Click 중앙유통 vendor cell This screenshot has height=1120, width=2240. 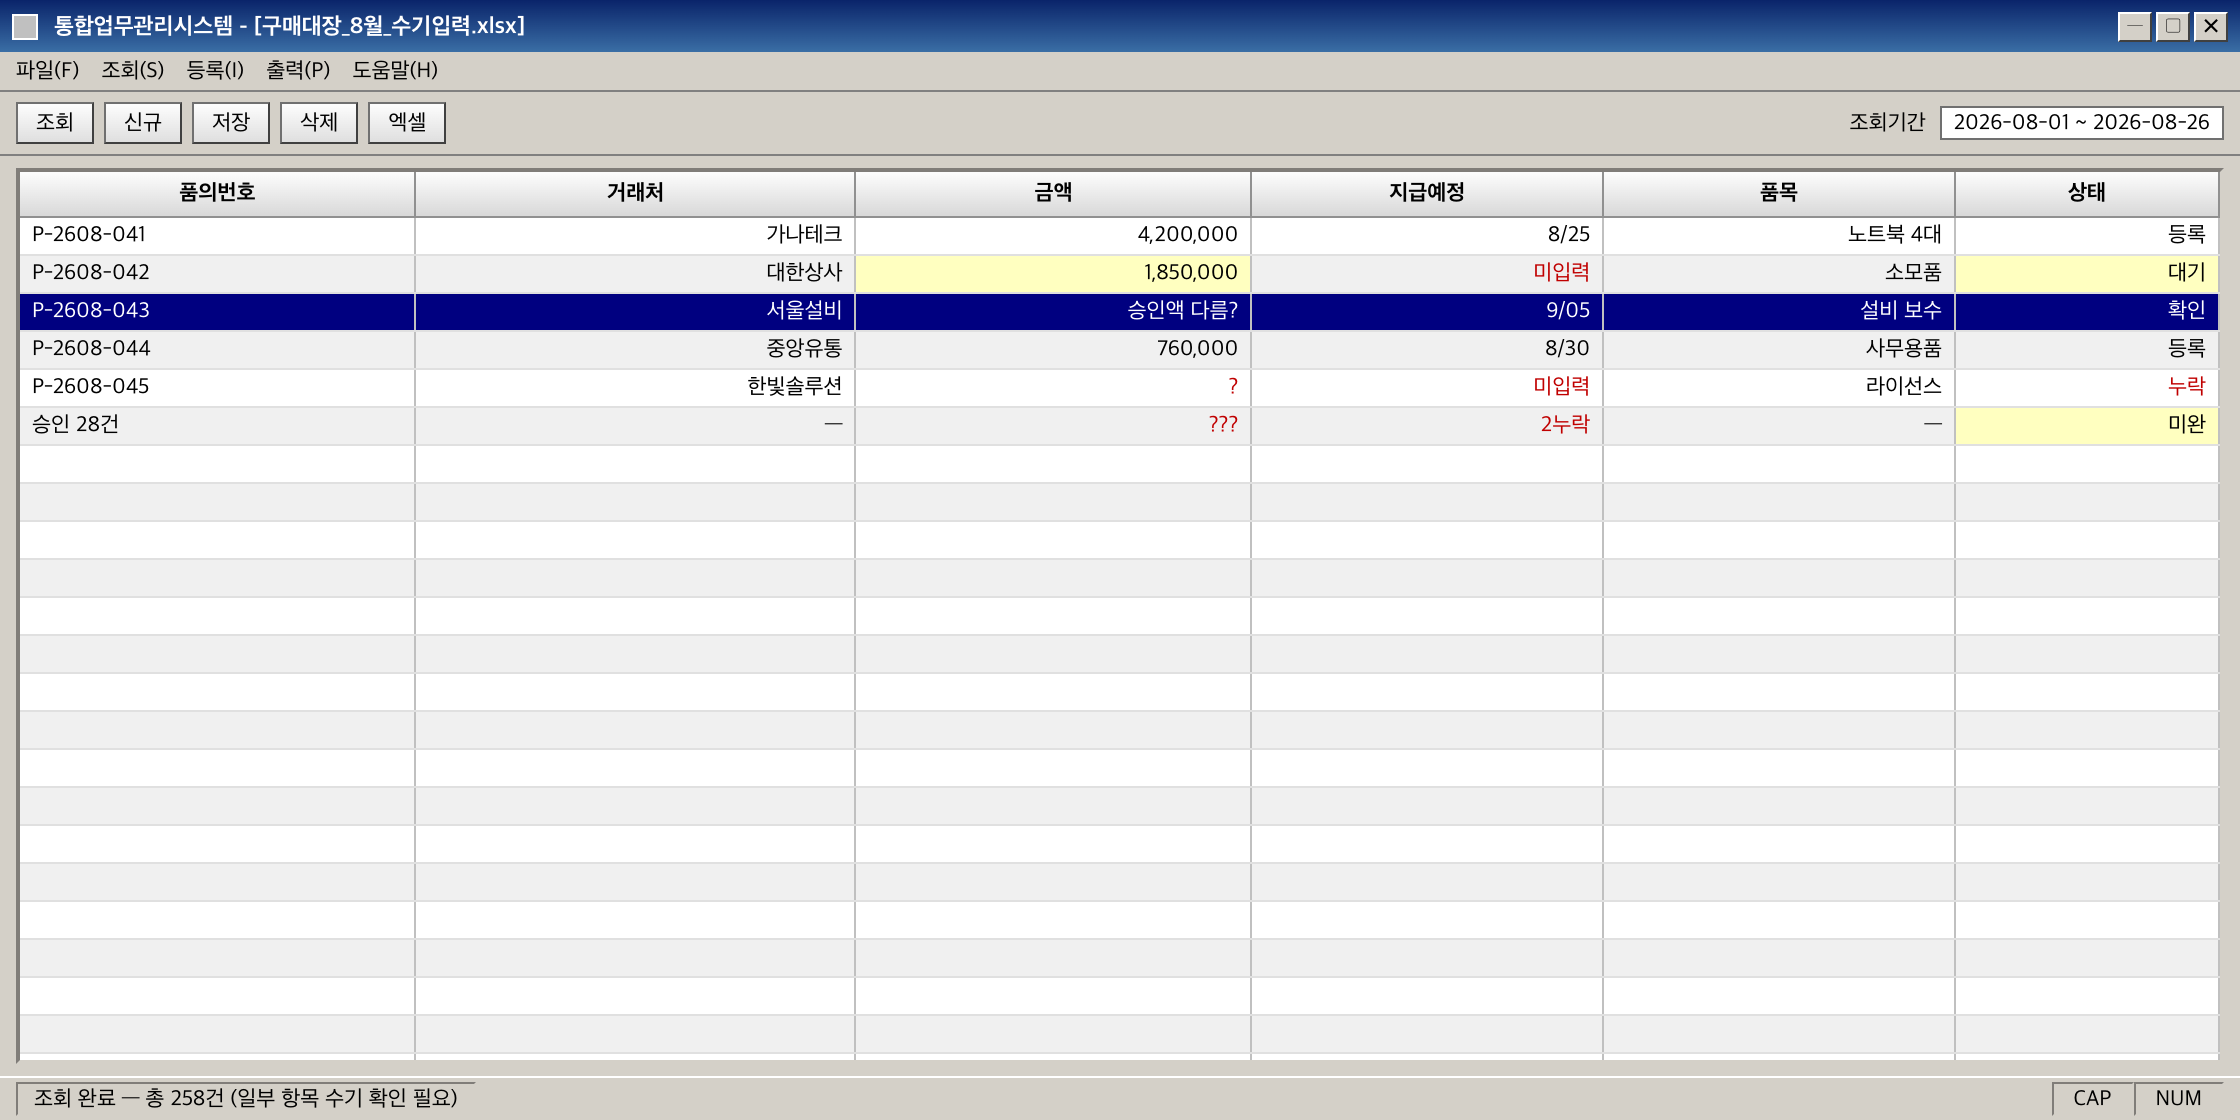tap(635, 349)
